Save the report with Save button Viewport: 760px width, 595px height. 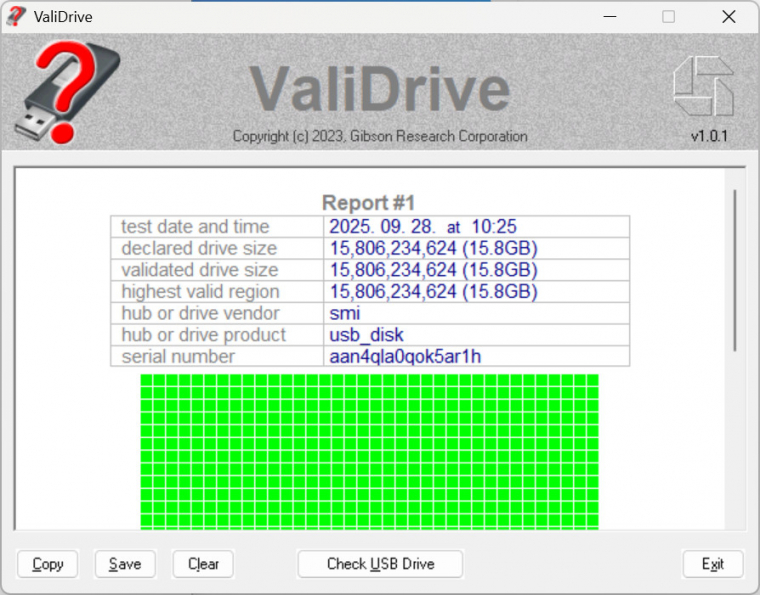[125, 564]
